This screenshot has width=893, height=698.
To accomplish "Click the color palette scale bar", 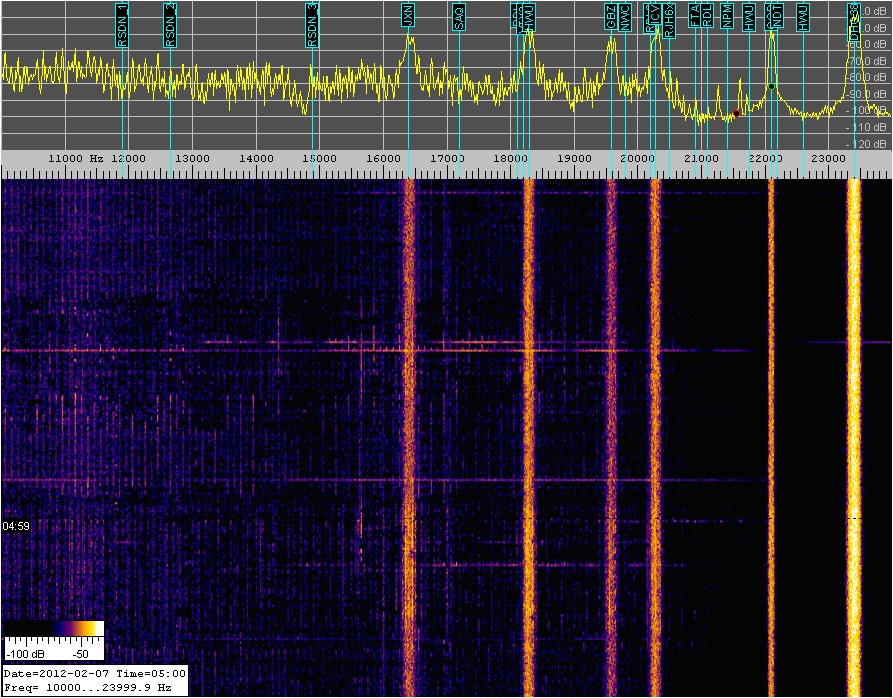I will (x=54, y=628).
